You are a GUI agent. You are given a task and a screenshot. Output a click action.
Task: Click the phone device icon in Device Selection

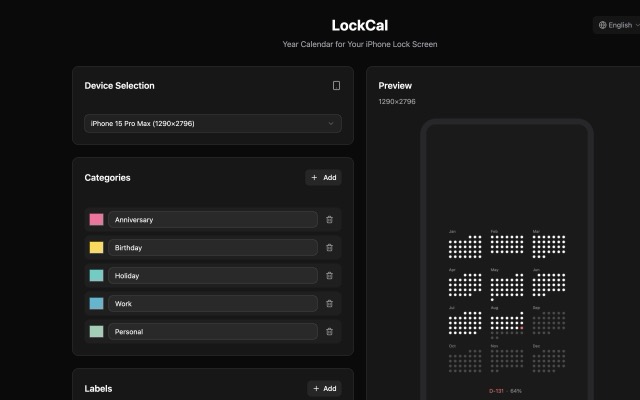click(x=336, y=85)
